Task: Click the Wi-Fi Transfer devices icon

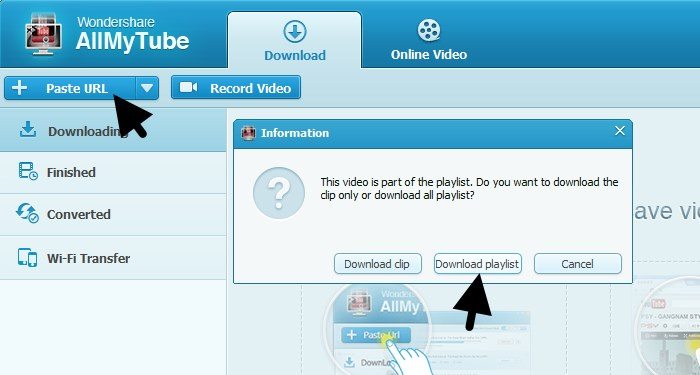Action: 28,258
